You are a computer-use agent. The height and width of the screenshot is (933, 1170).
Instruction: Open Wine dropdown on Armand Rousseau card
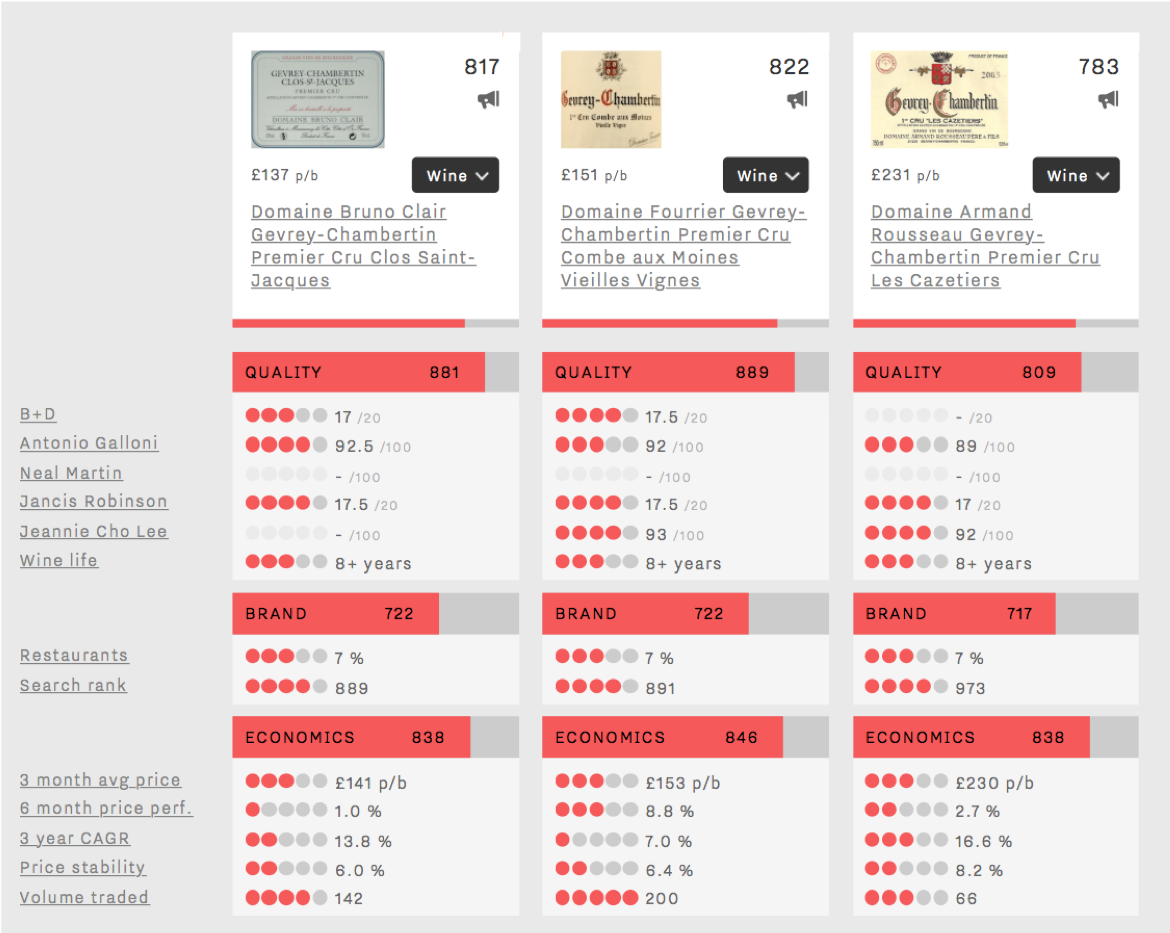coord(1076,175)
